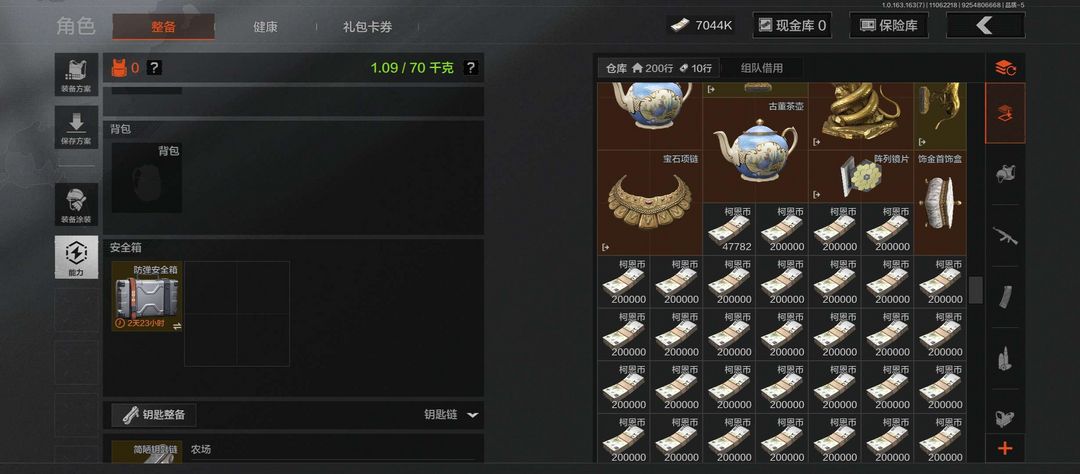The width and height of the screenshot is (1080, 474).
Task: Click the help icon next to weight
Action: point(470,68)
